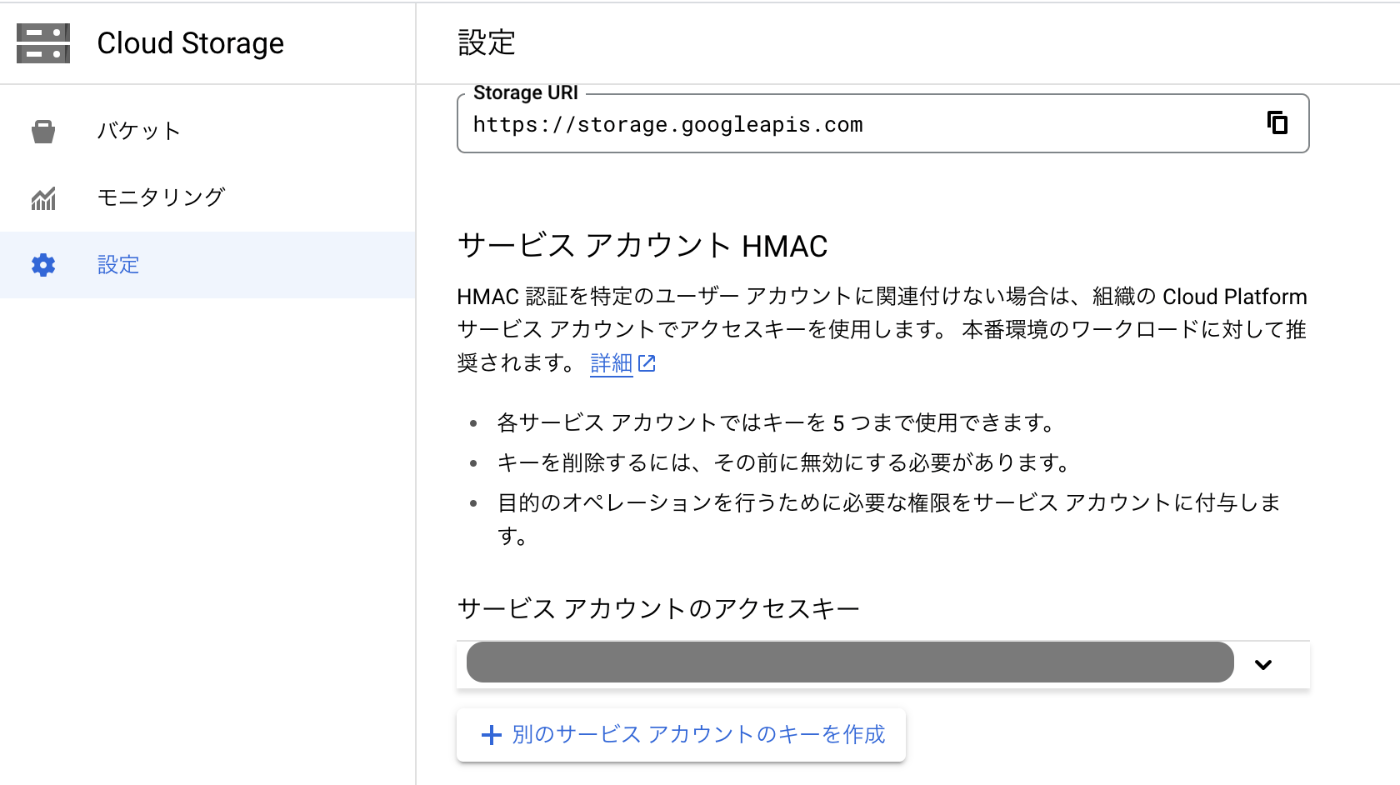
Task: Select the 設定 menu item
Action: pos(208,265)
